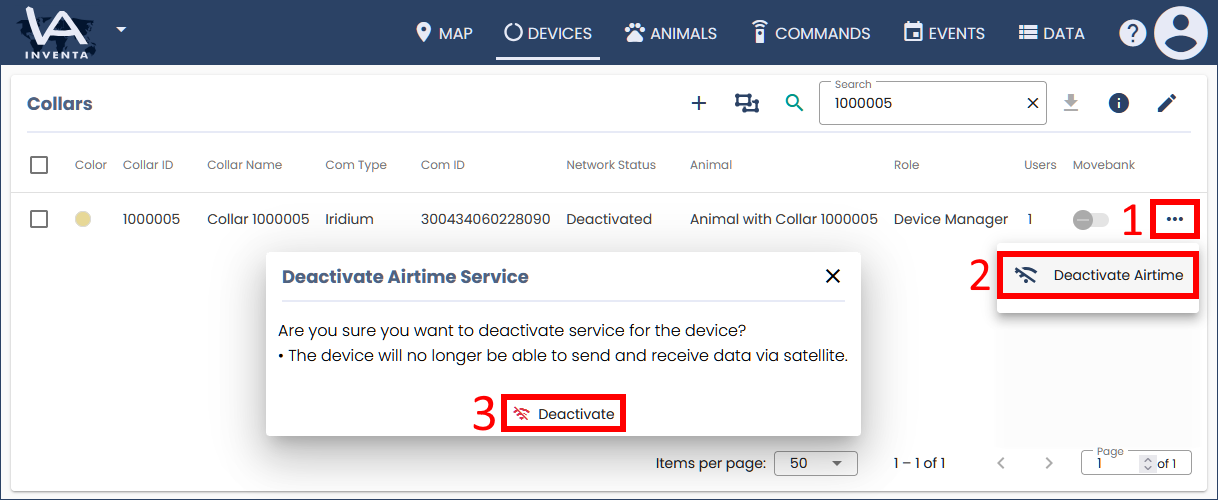1218x500 pixels.
Task: Toggle the Movebank switch for Collar 1000005
Action: 1090,219
